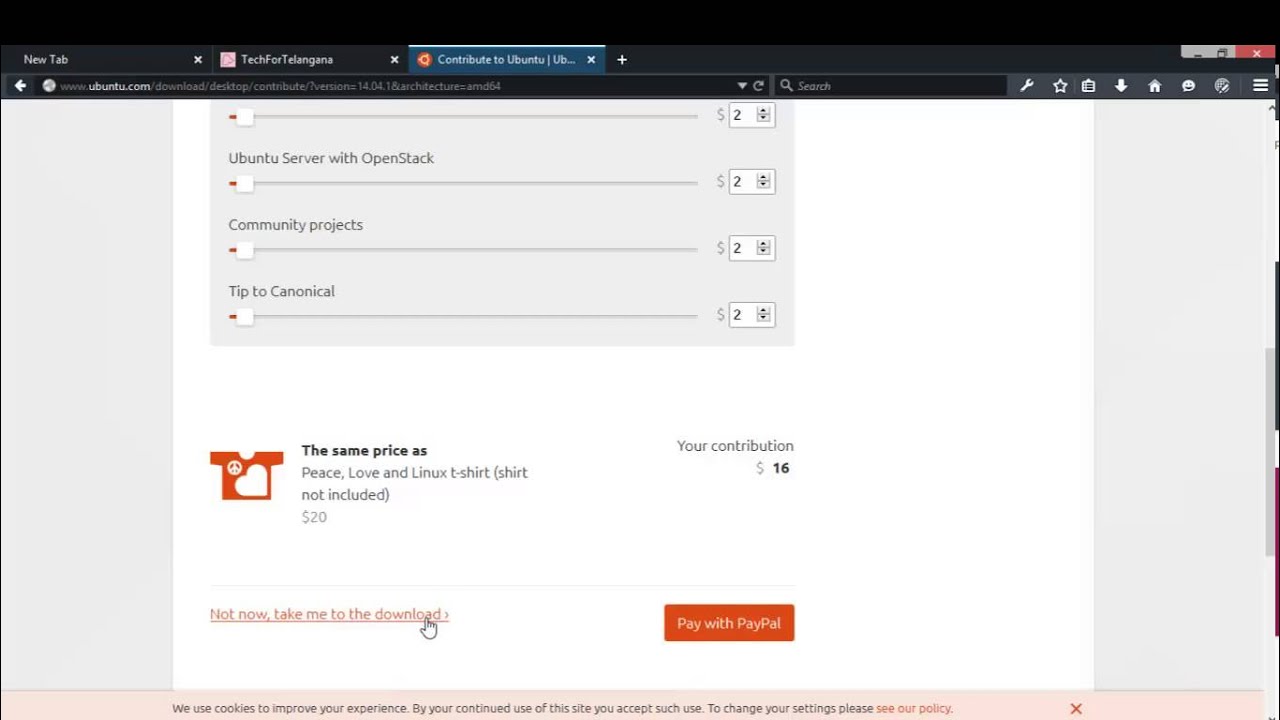Click the smiley chat icon in toolbar
The width and height of the screenshot is (1280, 720).
point(1188,86)
